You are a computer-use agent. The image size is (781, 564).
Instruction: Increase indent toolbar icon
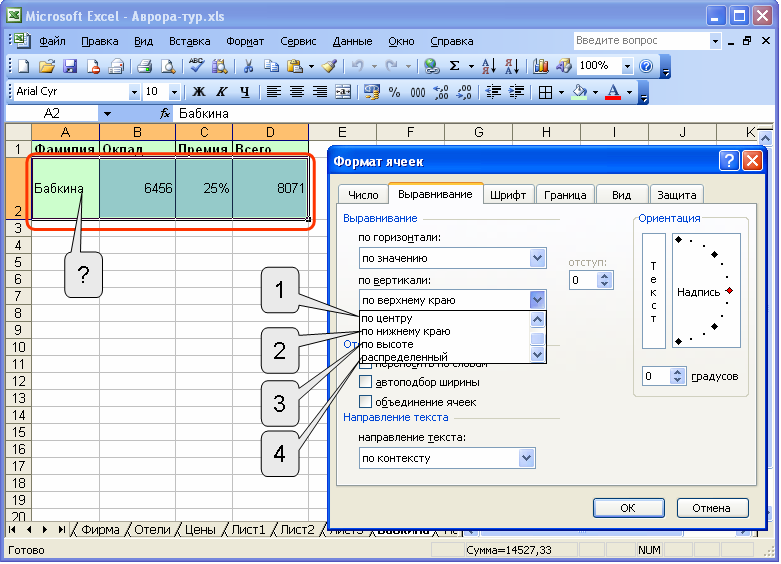click(517, 92)
